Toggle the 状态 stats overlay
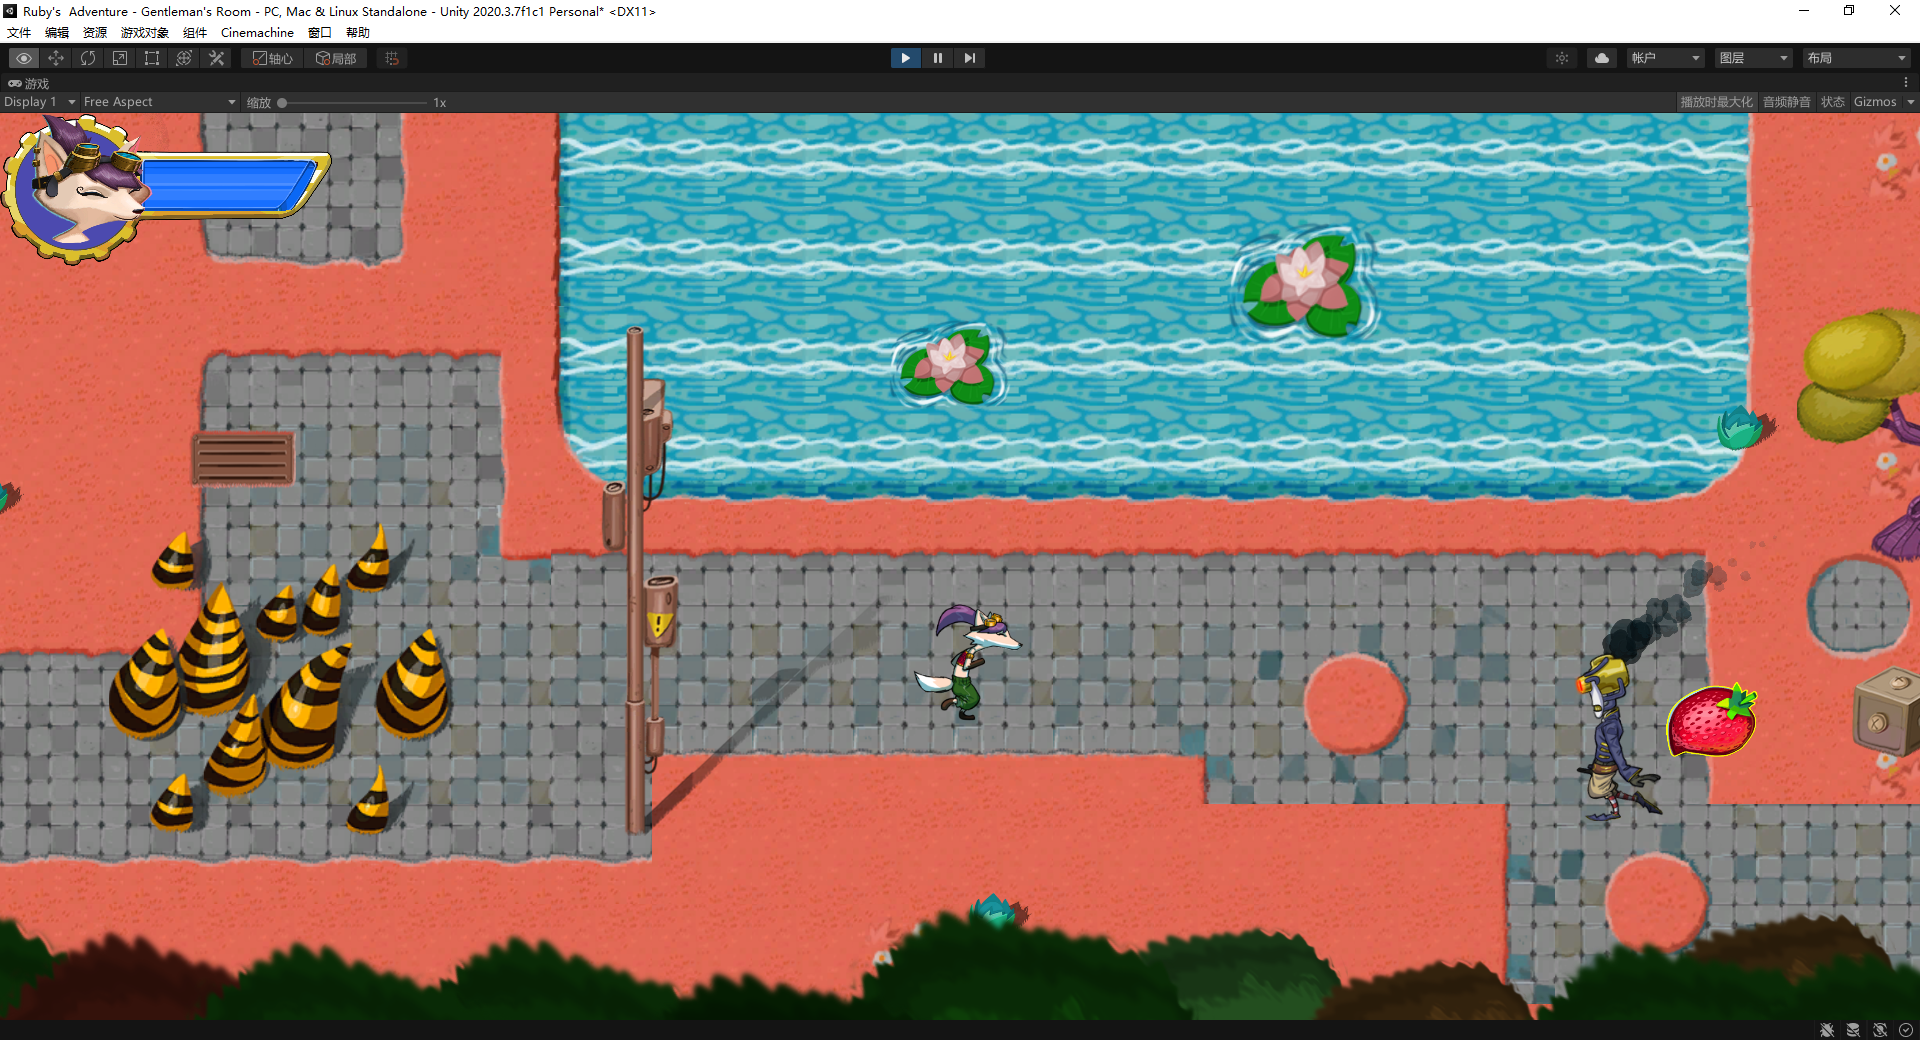Image resolution: width=1920 pixels, height=1040 pixels. pyautogui.click(x=1832, y=102)
